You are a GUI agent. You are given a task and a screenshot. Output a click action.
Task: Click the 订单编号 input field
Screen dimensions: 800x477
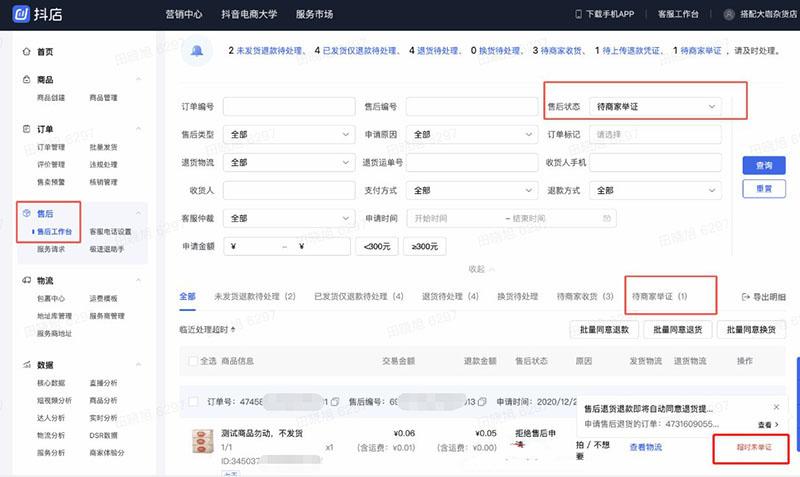pos(289,106)
